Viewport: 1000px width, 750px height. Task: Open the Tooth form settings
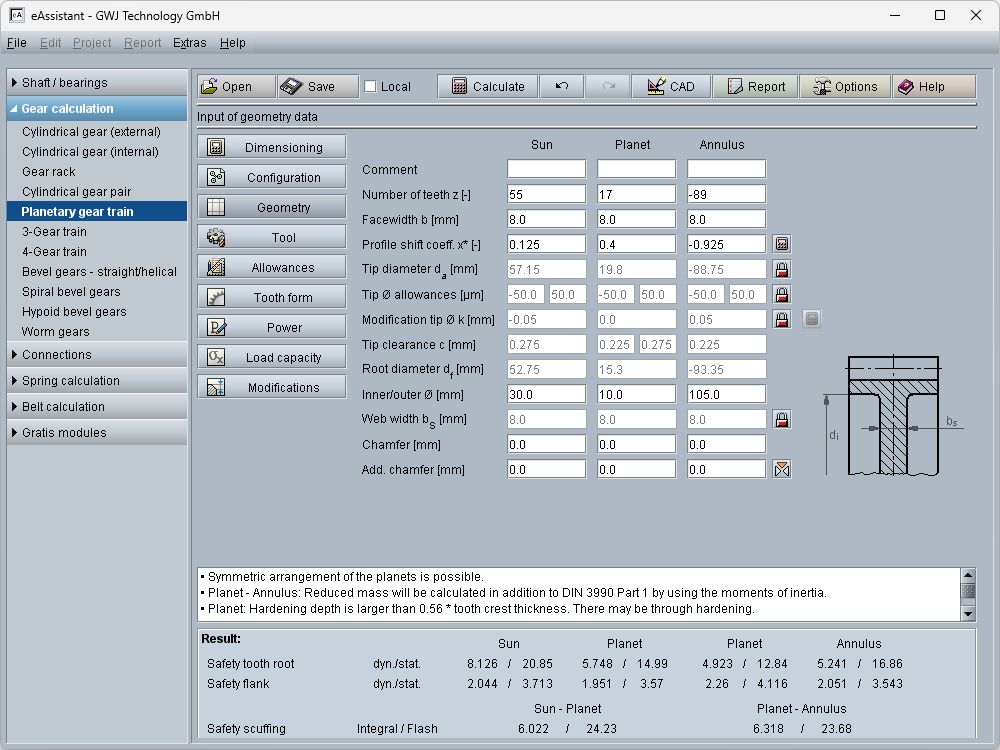(272, 298)
